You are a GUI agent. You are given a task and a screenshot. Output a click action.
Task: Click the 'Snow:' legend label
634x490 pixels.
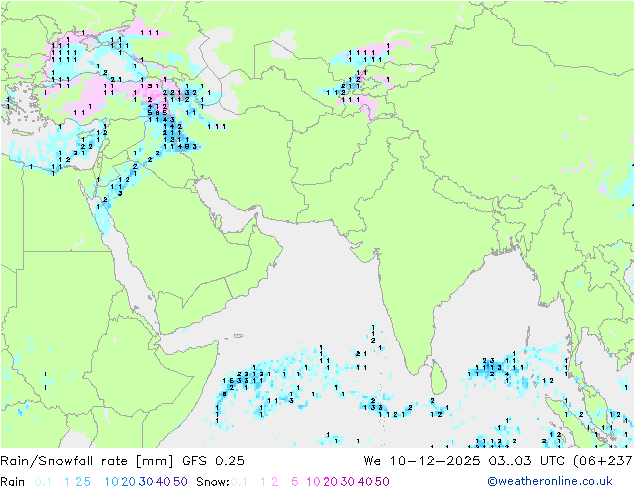point(213,482)
